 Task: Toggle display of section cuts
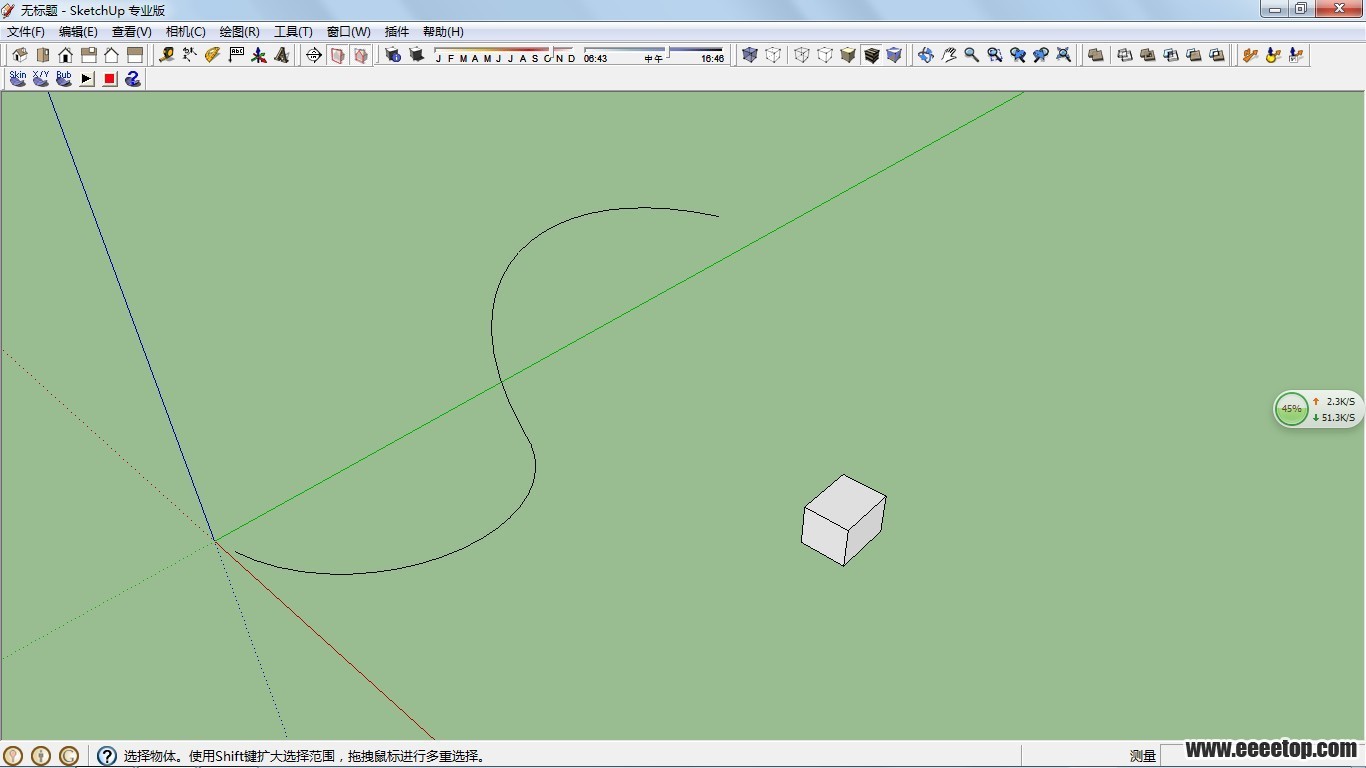[361, 55]
